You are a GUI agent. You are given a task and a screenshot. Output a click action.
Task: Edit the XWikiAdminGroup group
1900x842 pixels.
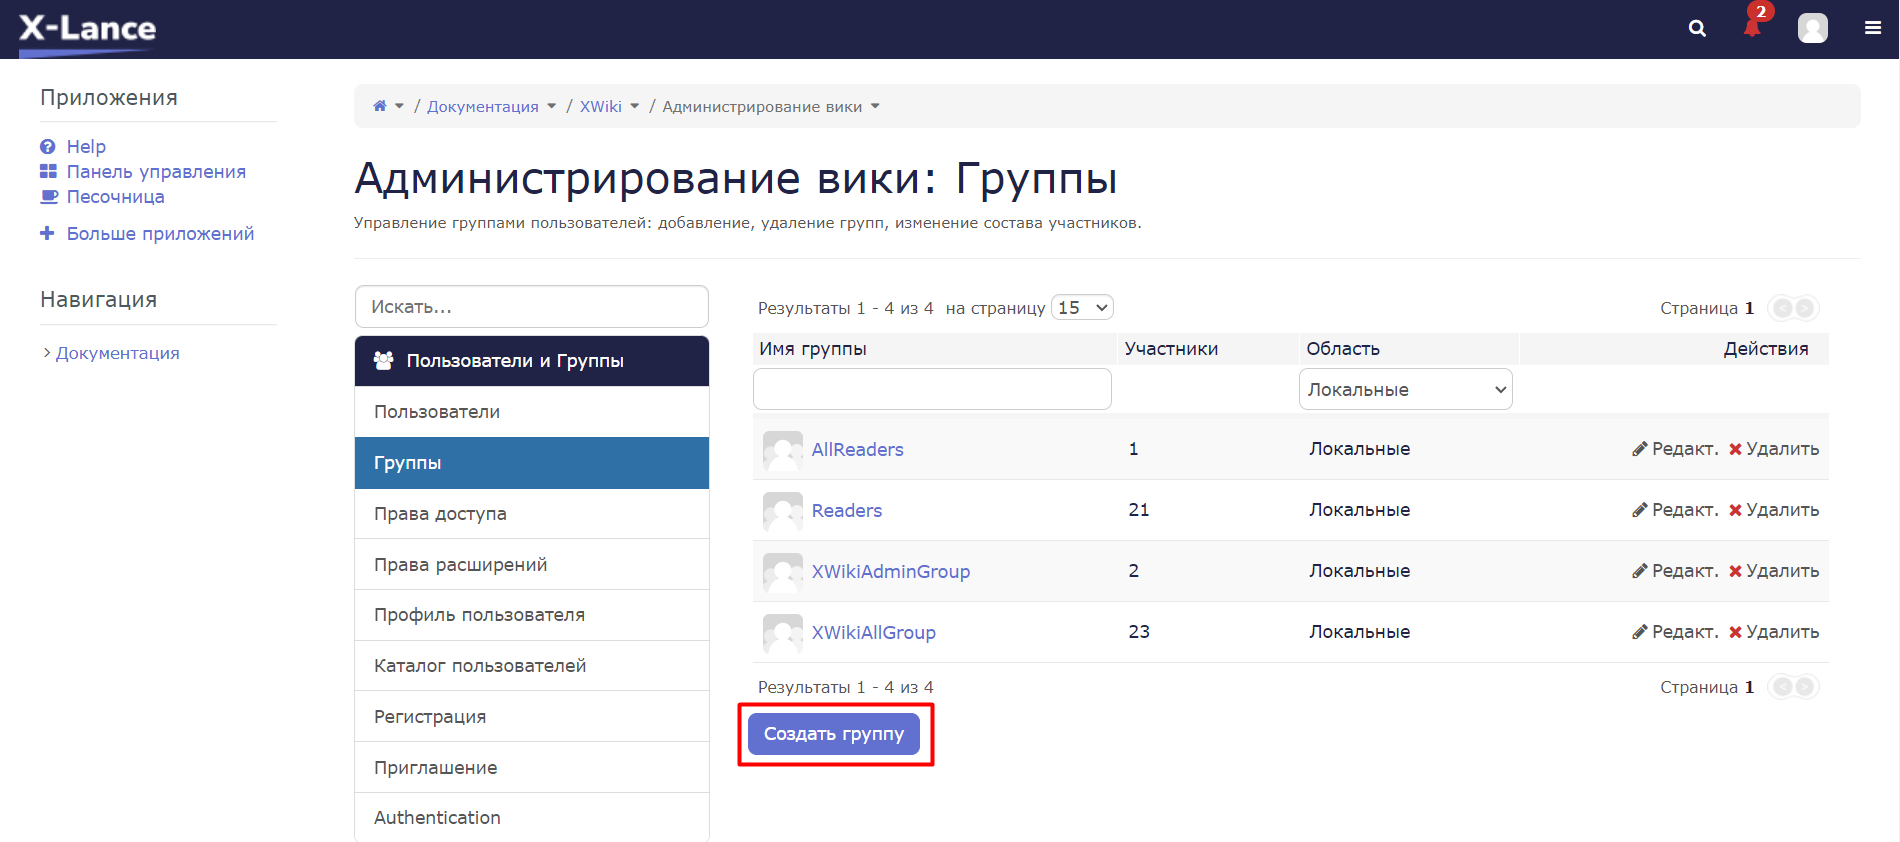pyautogui.click(x=1675, y=571)
